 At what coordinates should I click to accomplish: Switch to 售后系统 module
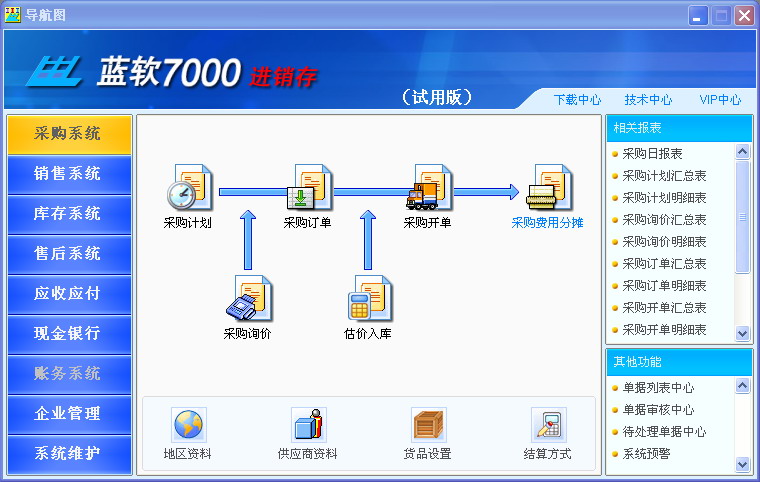coord(69,254)
